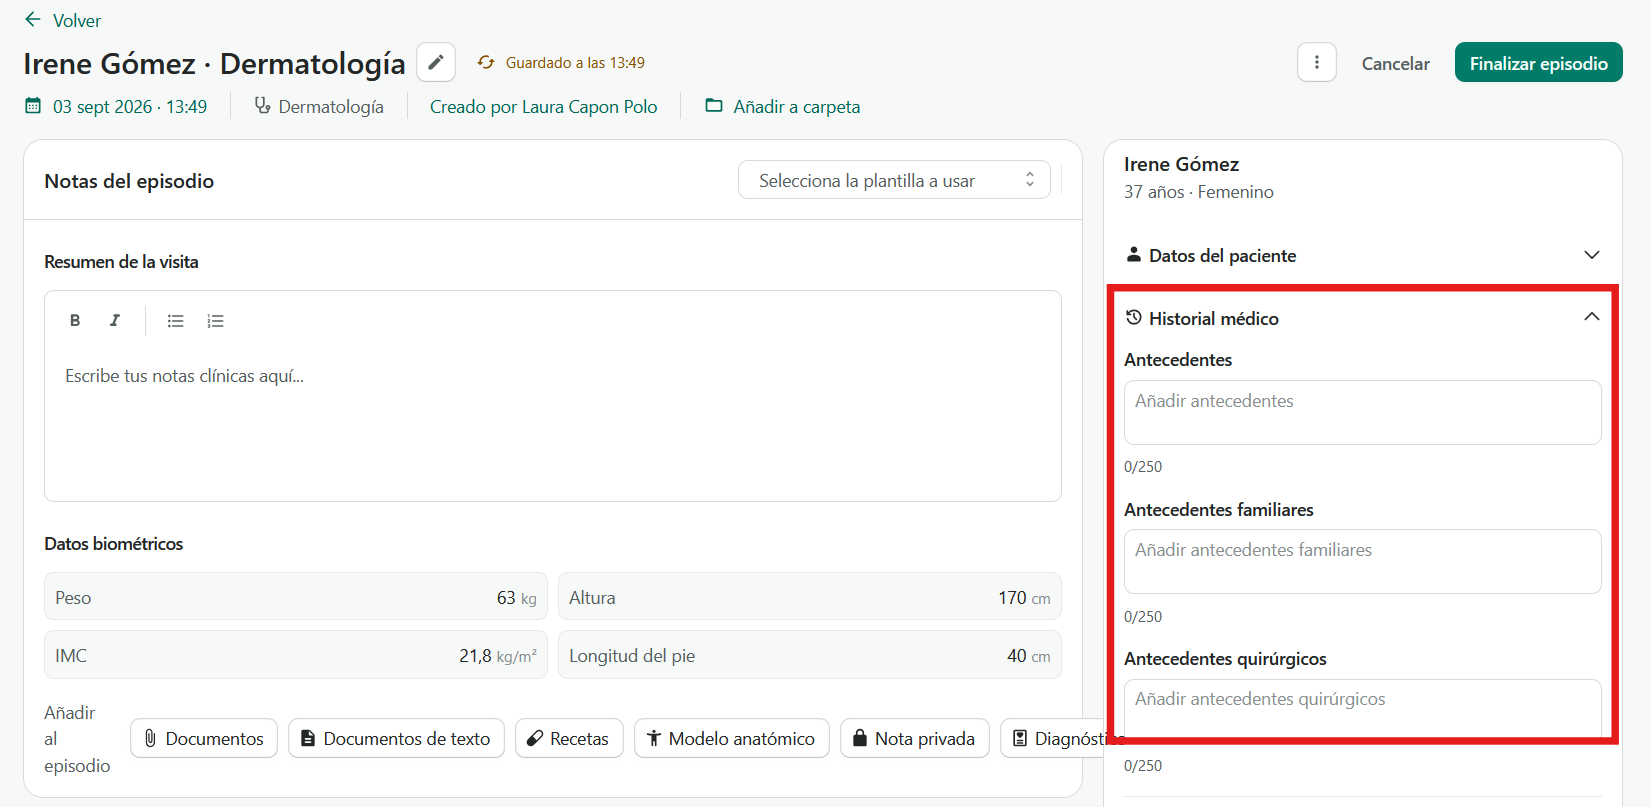The image size is (1651, 807).
Task: Toggle italic formatting in notes editor
Action: click(115, 321)
